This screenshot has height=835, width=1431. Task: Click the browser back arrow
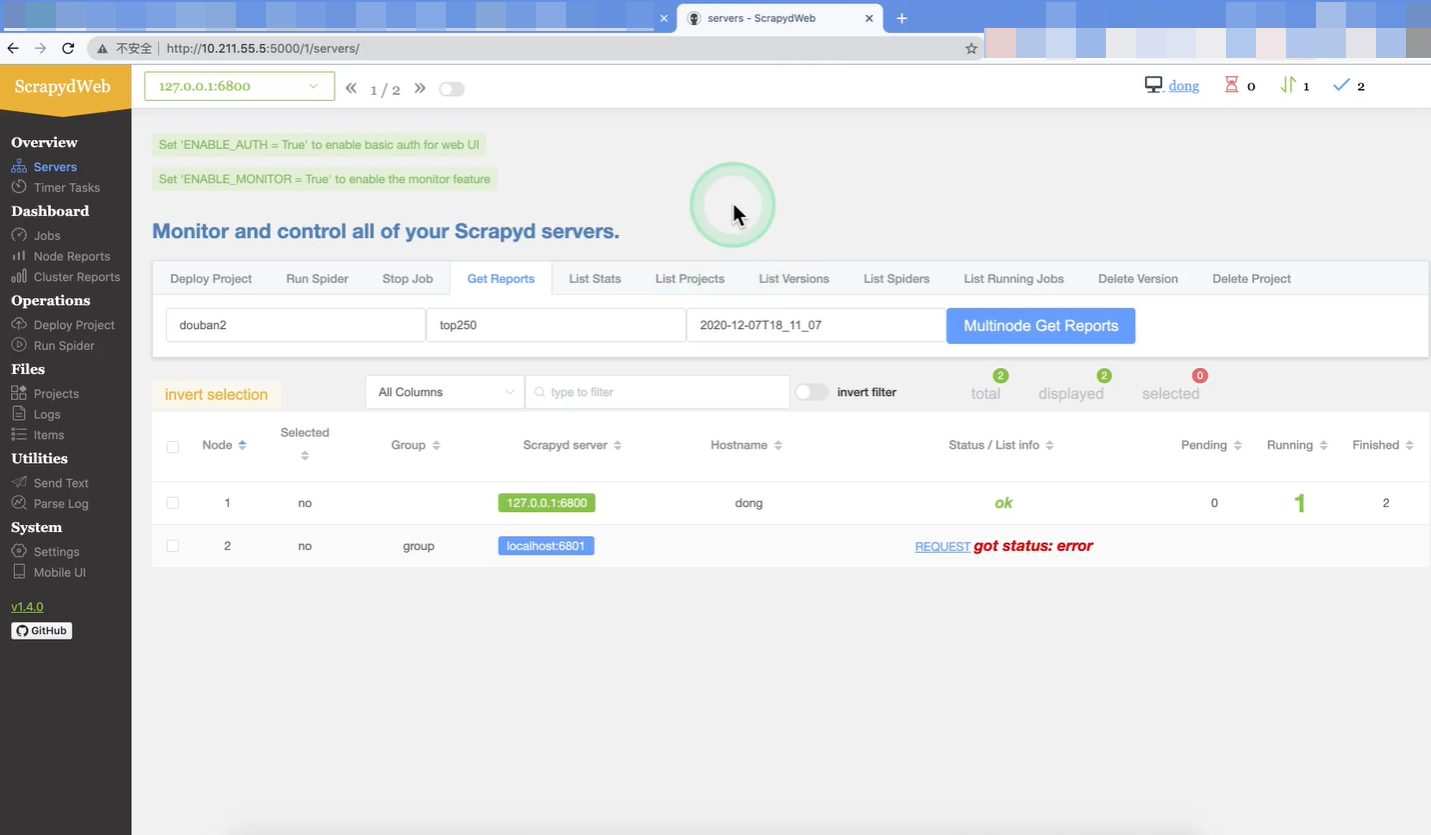tap(13, 48)
